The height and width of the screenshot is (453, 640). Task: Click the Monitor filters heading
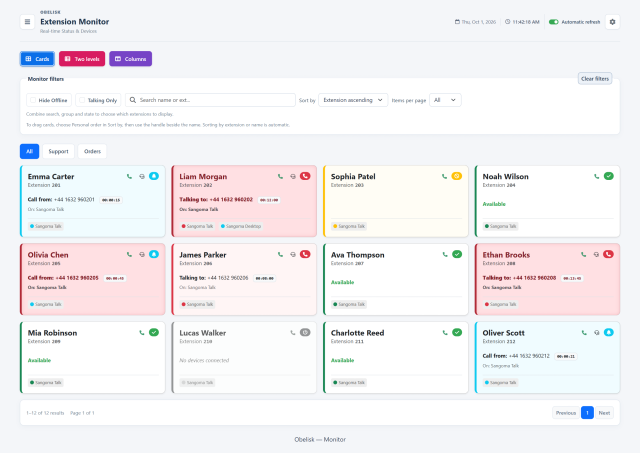(46, 79)
